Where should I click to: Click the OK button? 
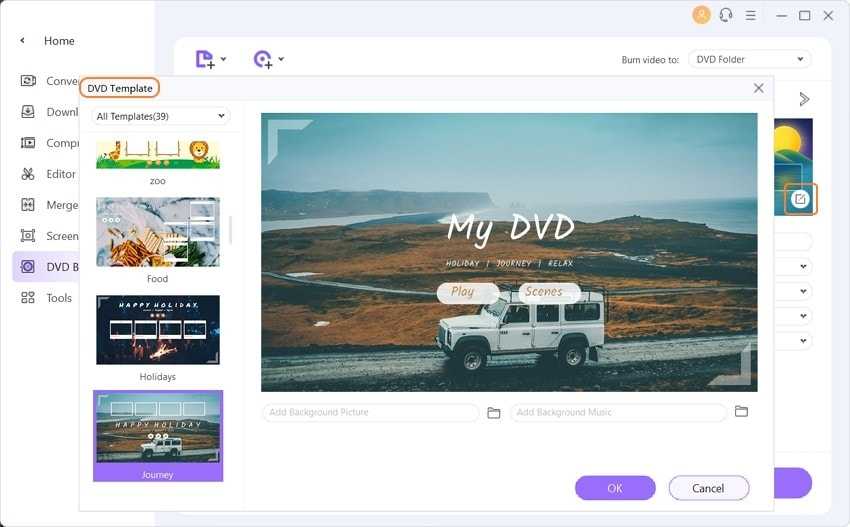(x=615, y=488)
